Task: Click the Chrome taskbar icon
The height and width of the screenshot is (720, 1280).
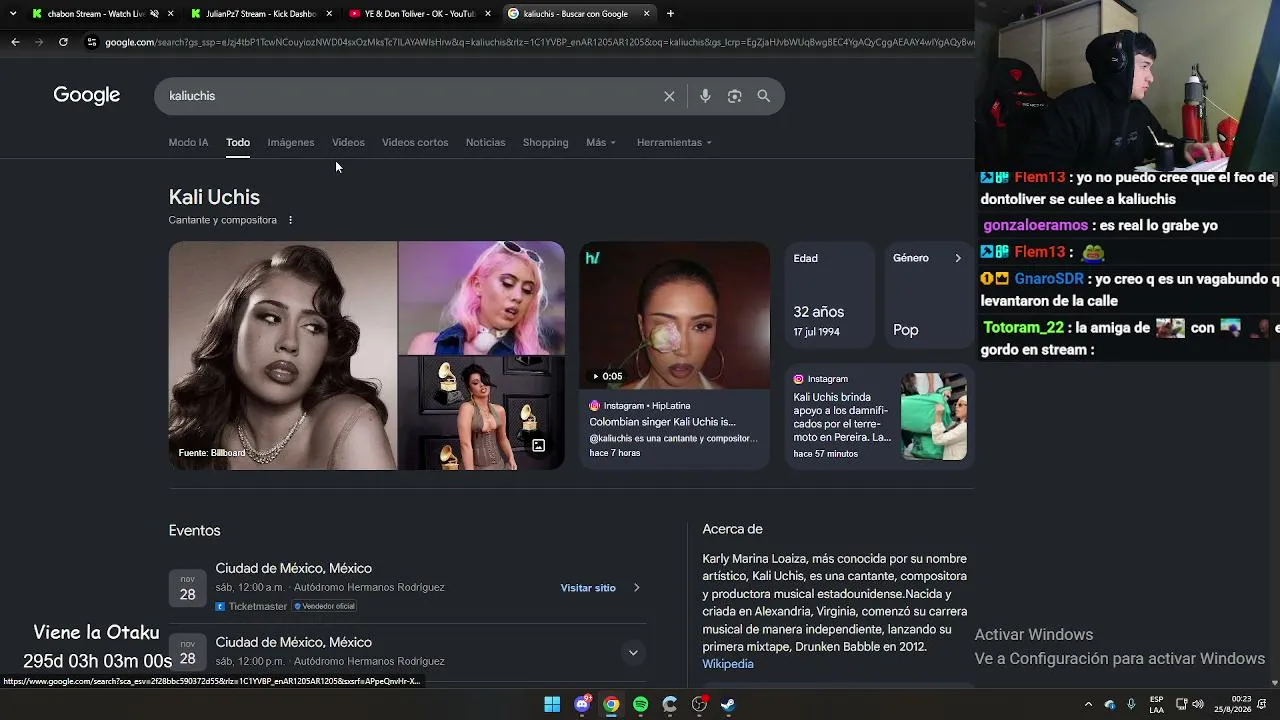Action: coord(611,705)
